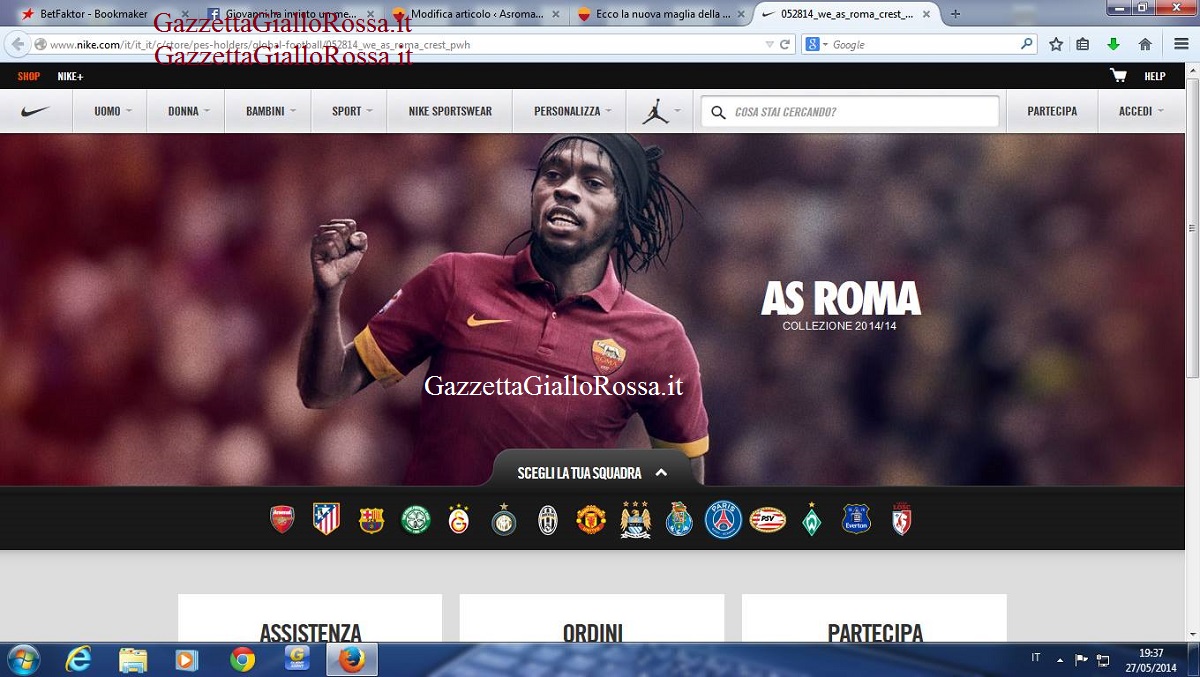Go back with the browser back arrow

17,44
